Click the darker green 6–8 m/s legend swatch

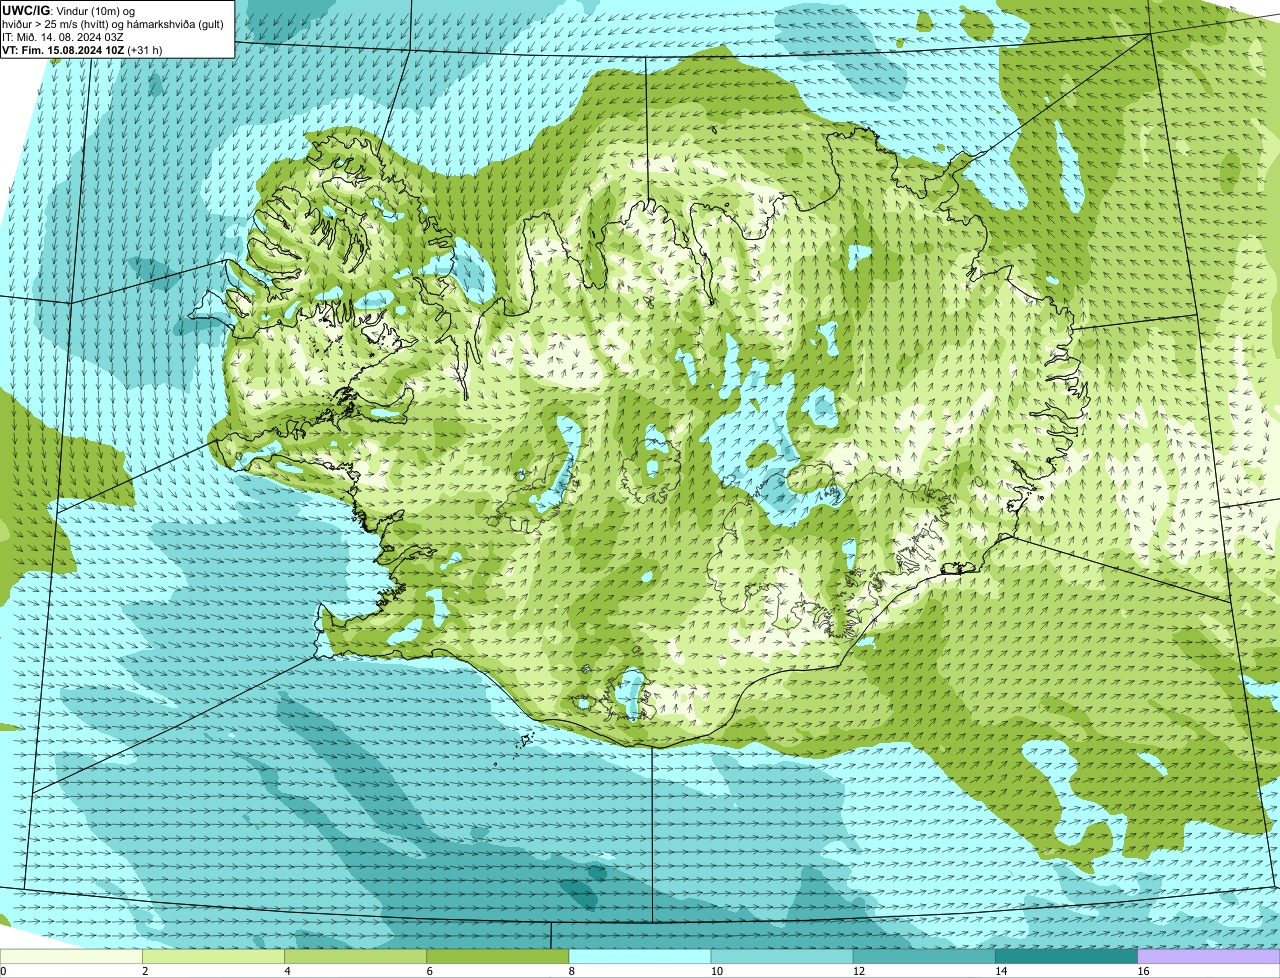(498, 956)
